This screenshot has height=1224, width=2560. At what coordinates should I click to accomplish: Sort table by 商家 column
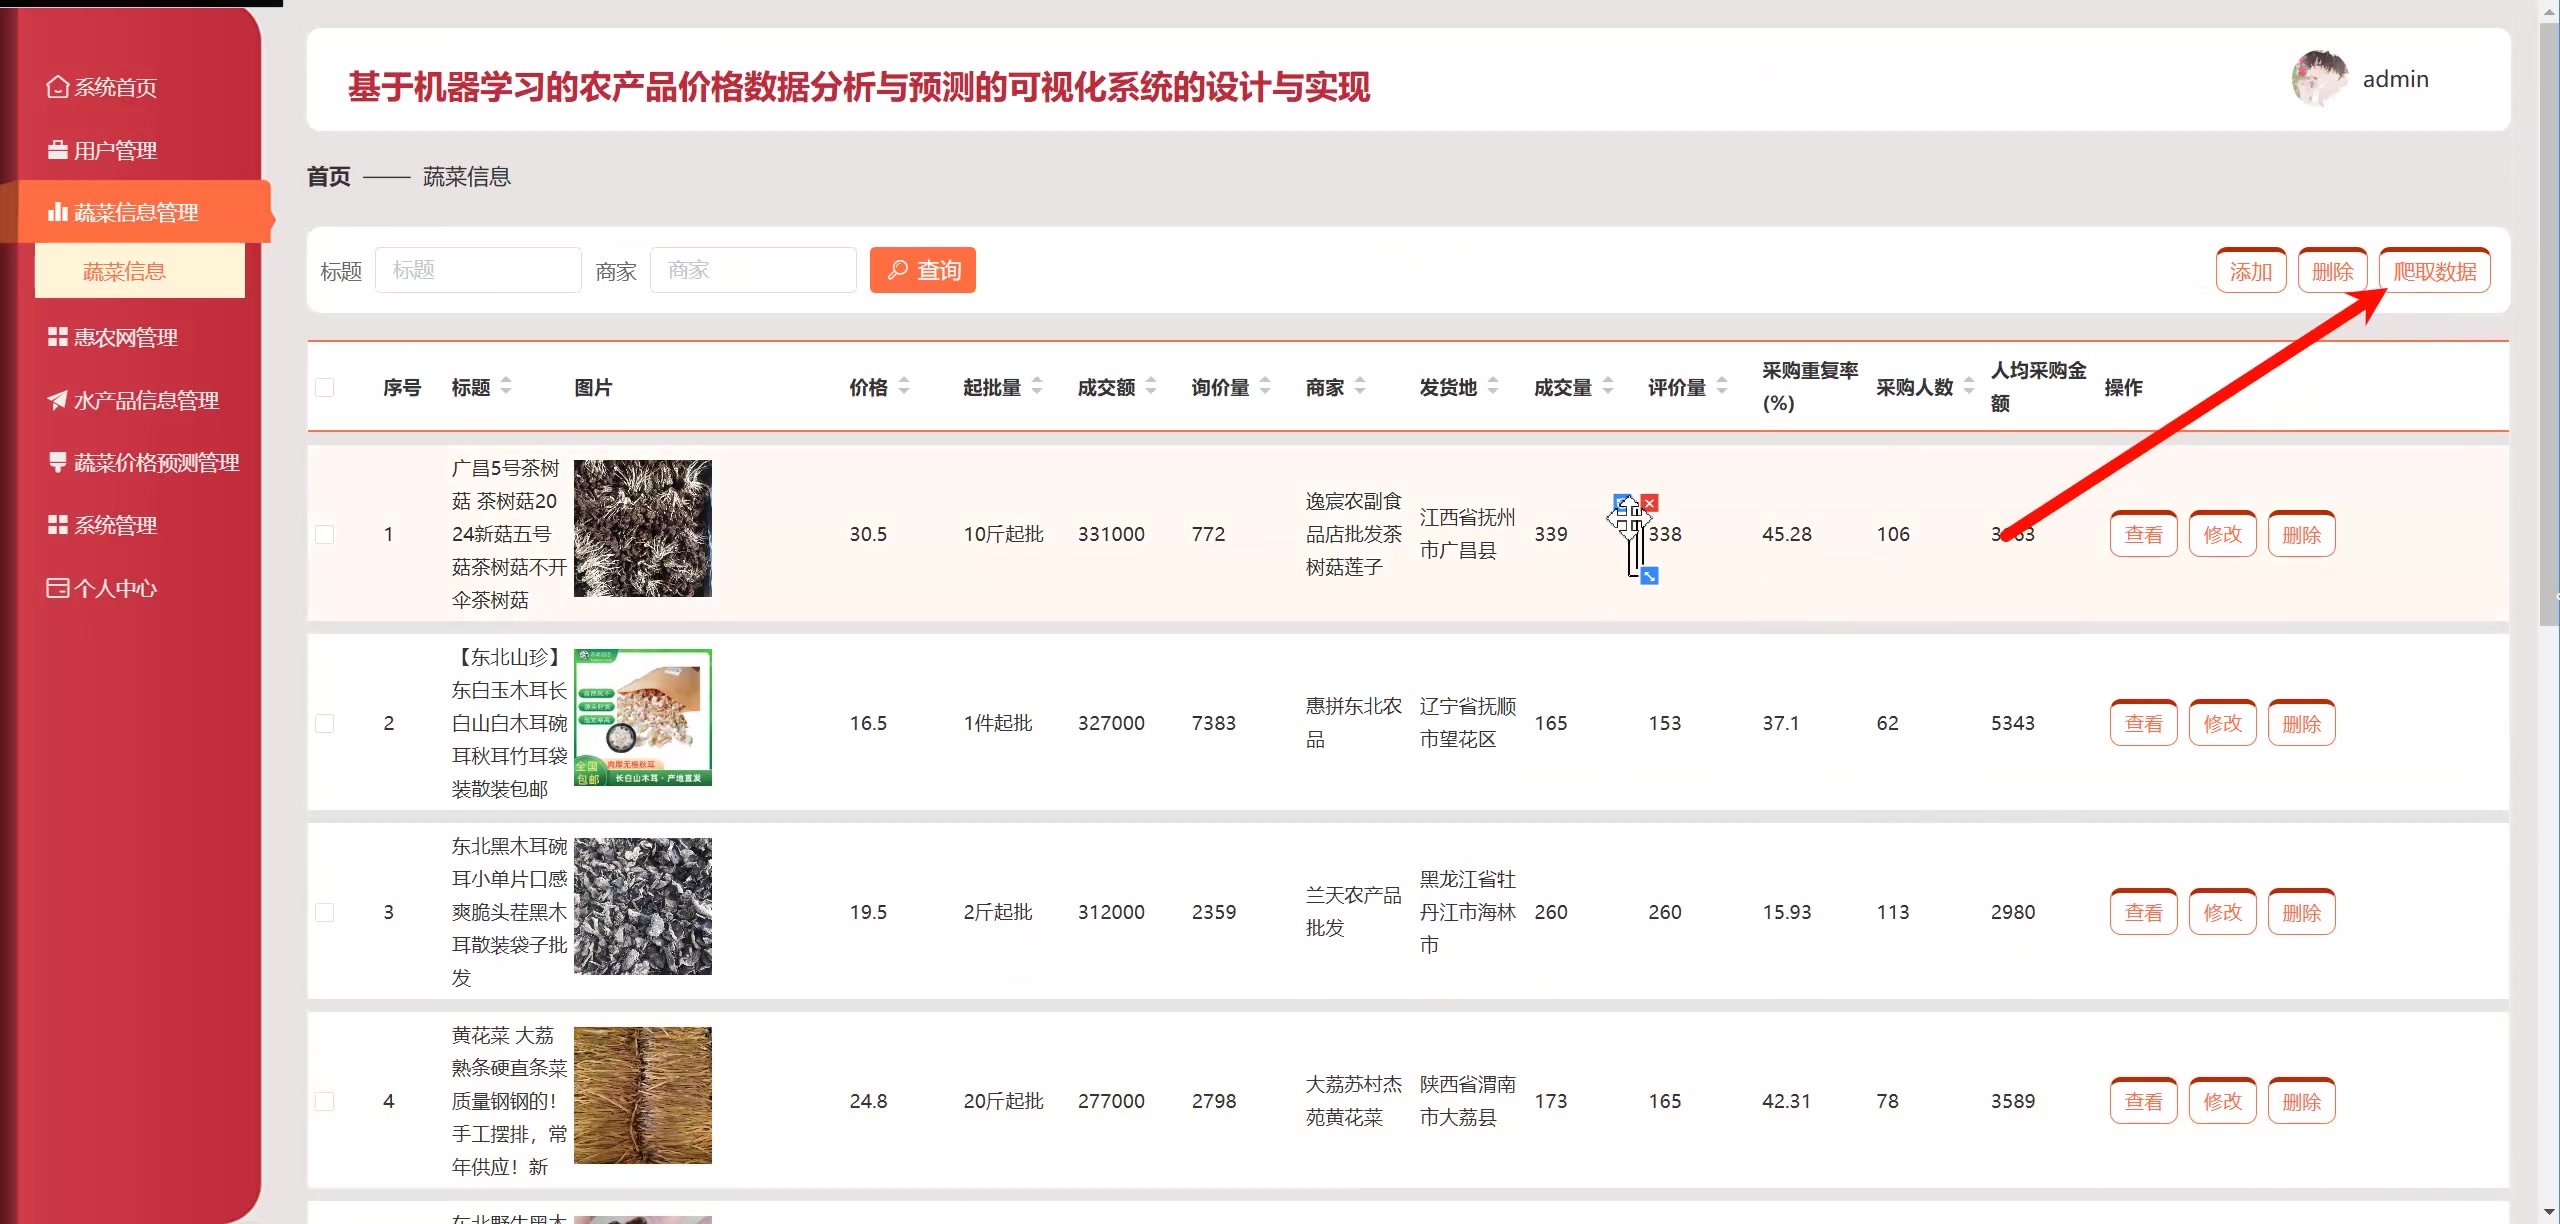[x=1360, y=387]
